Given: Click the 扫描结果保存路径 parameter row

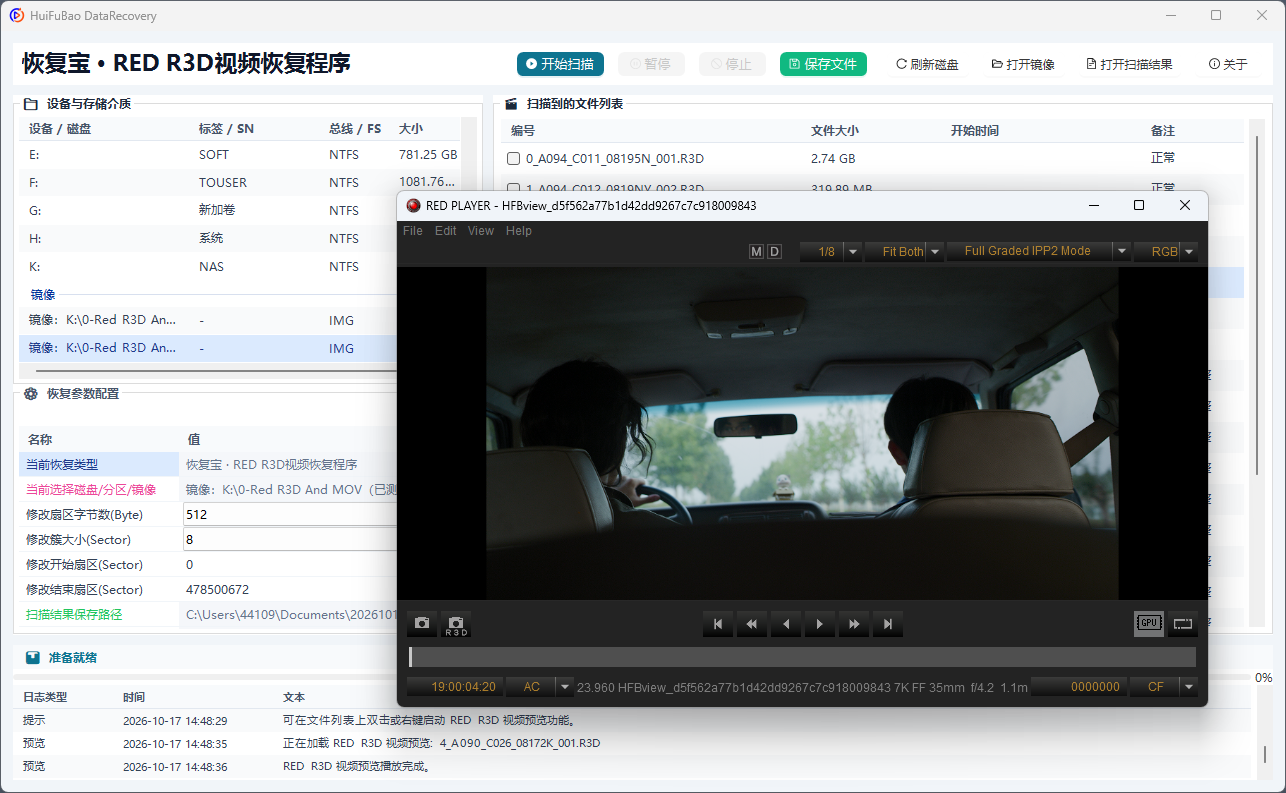Looking at the screenshot, I should 208,615.
